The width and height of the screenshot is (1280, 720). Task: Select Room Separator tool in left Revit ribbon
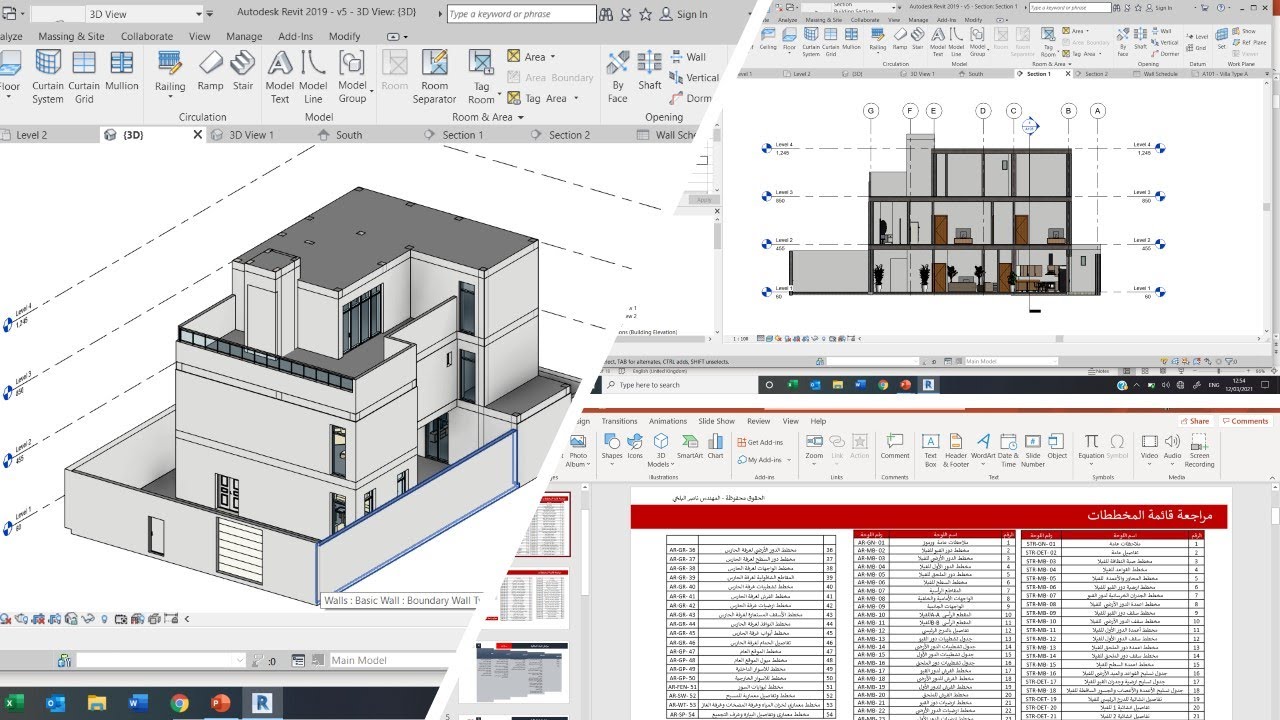pos(434,76)
